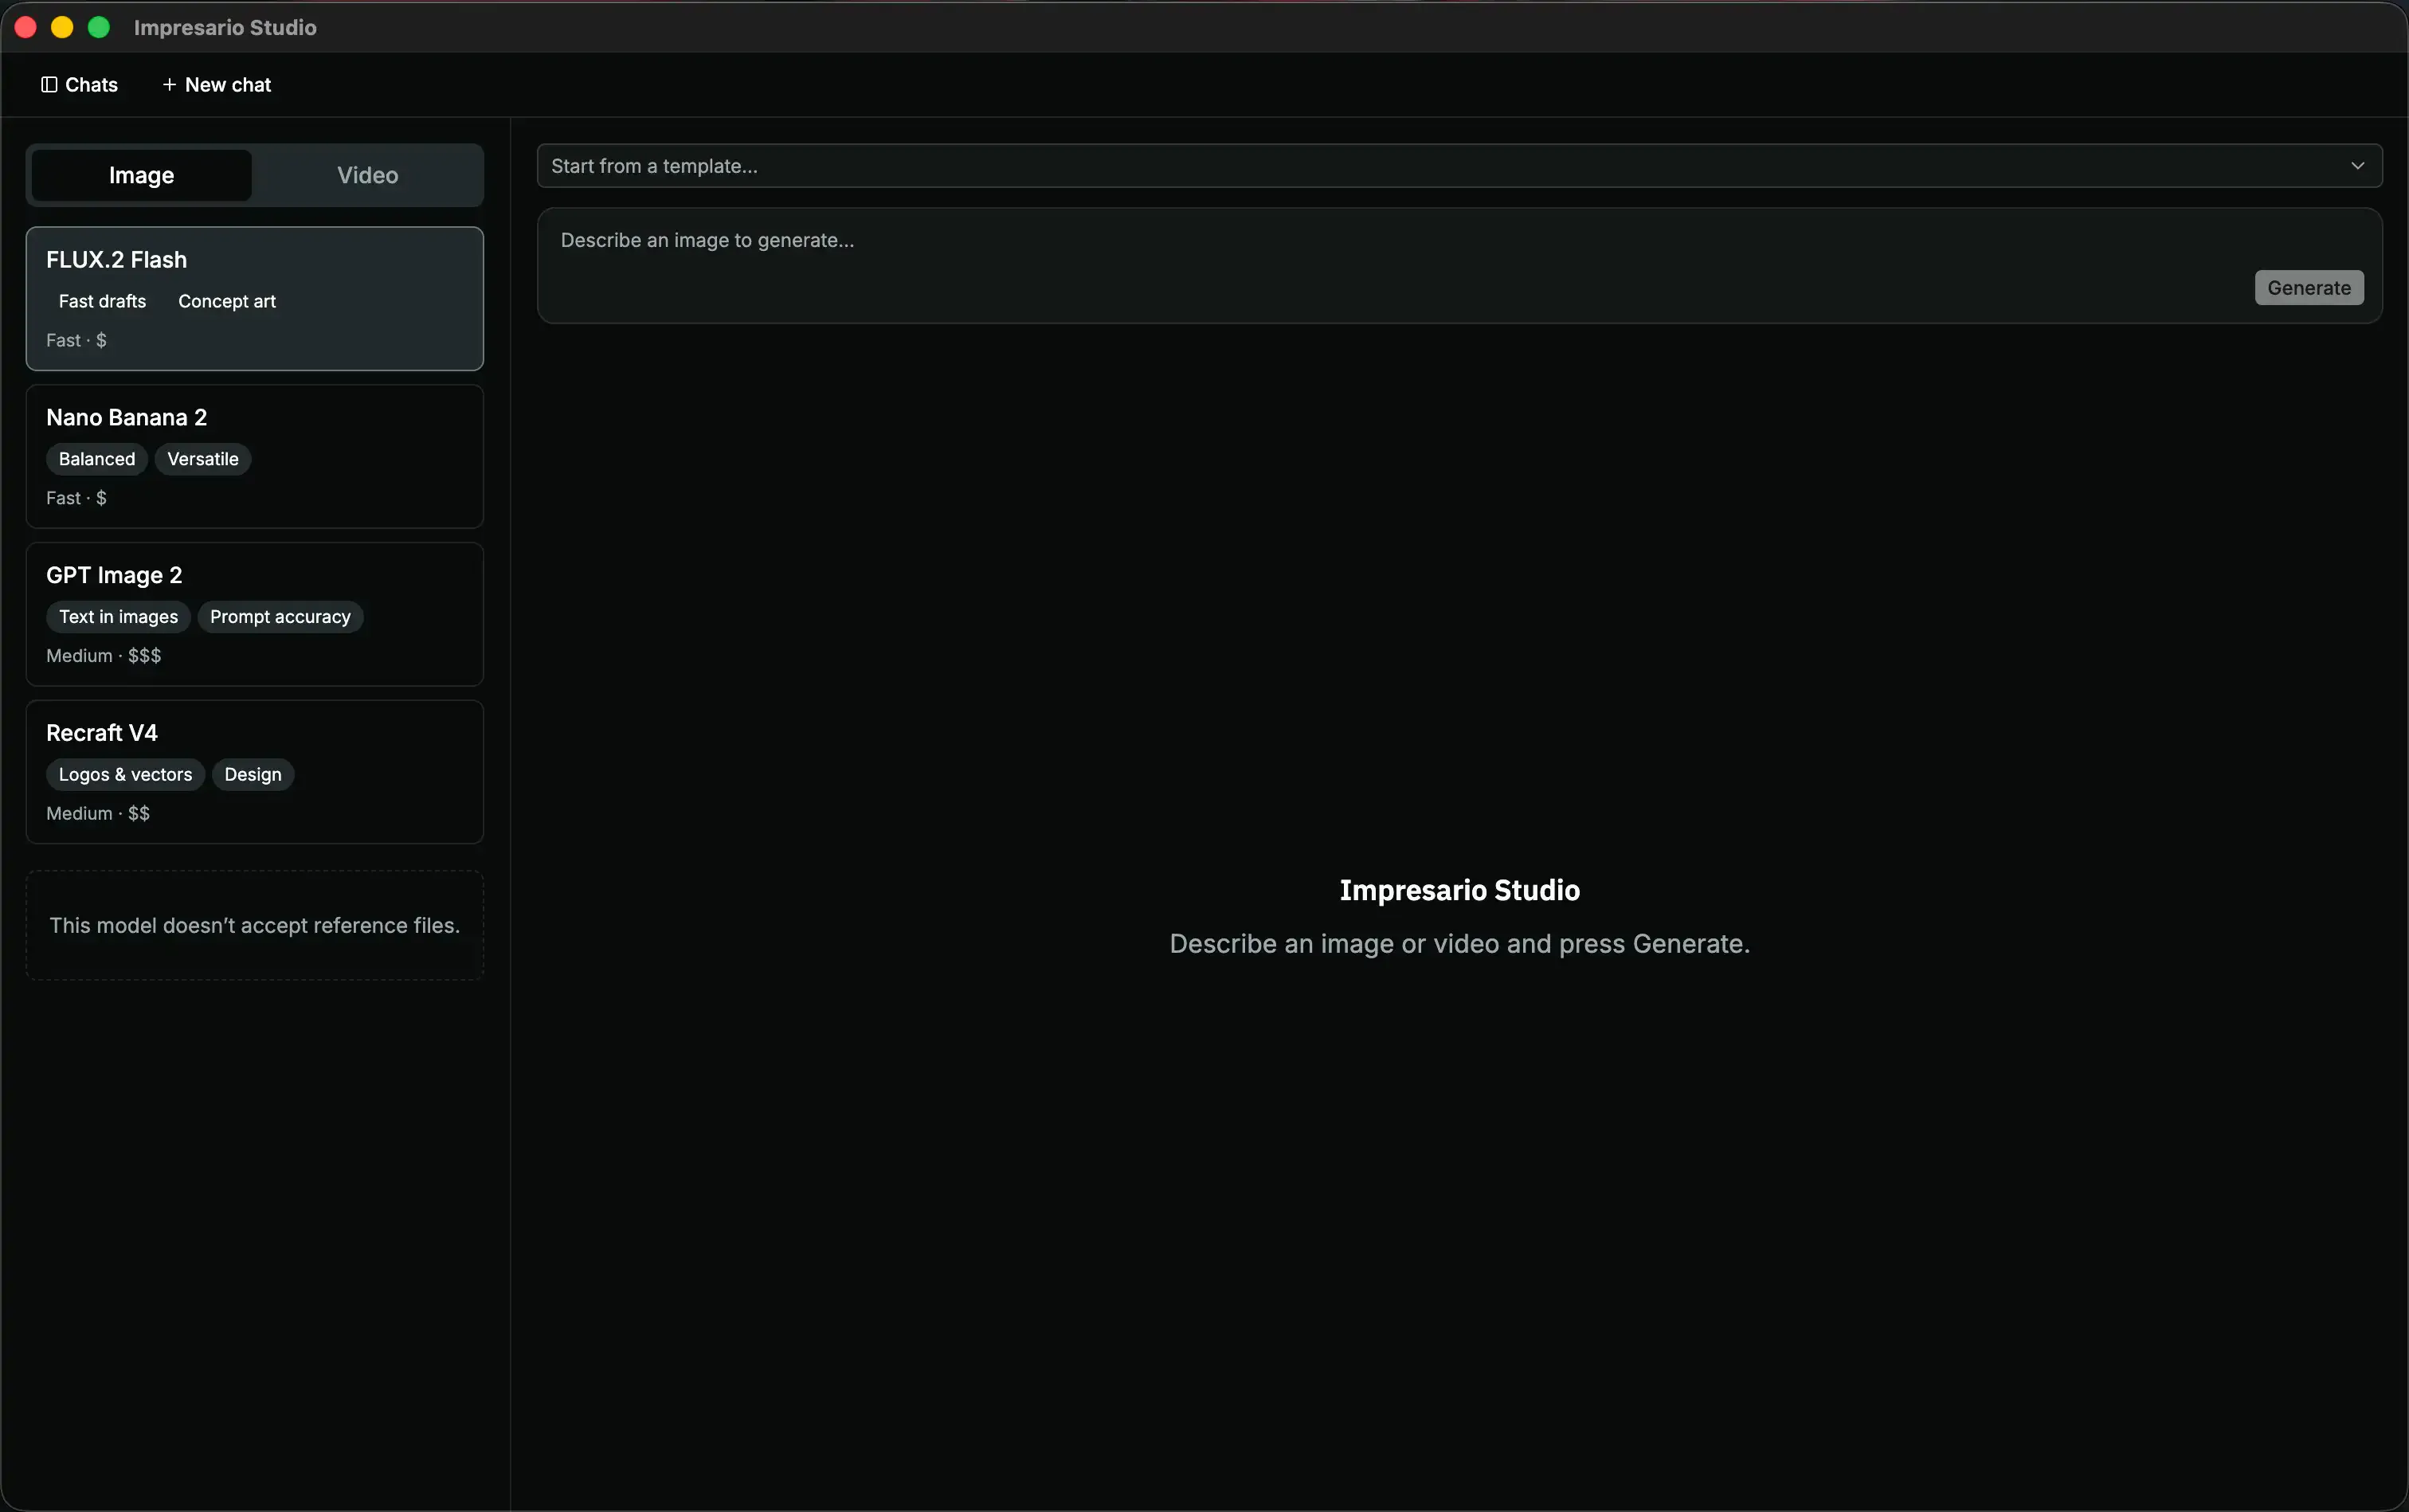The height and width of the screenshot is (1512, 2409).
Task: Click the Versatile tag
Action: [x=203, y=459]
